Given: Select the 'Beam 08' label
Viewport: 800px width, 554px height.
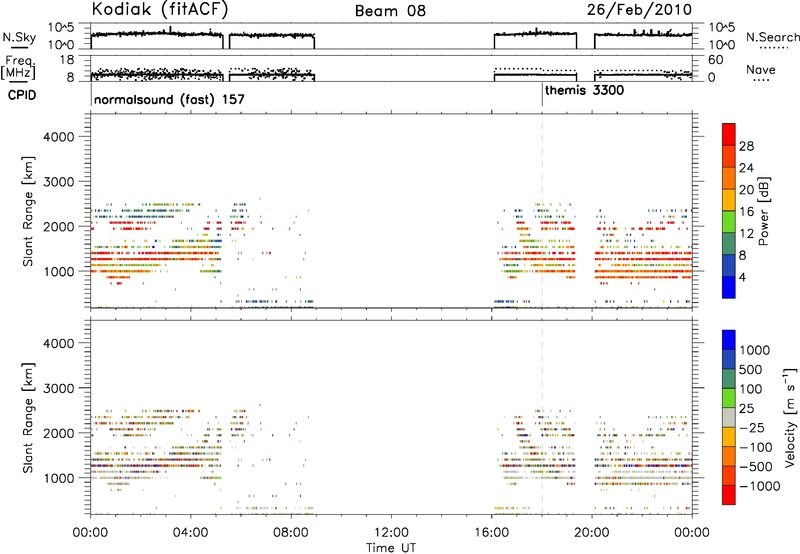Looking at the screenshot, I should (x=390, y=11).
